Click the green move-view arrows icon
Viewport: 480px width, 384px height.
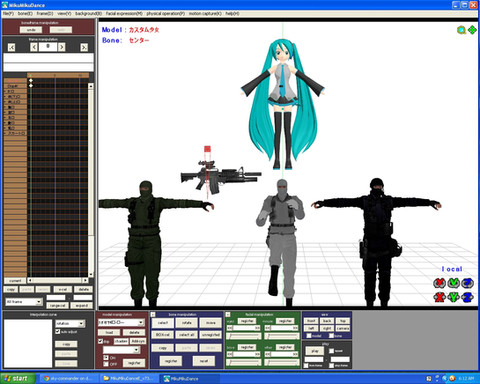click(472, 30)
